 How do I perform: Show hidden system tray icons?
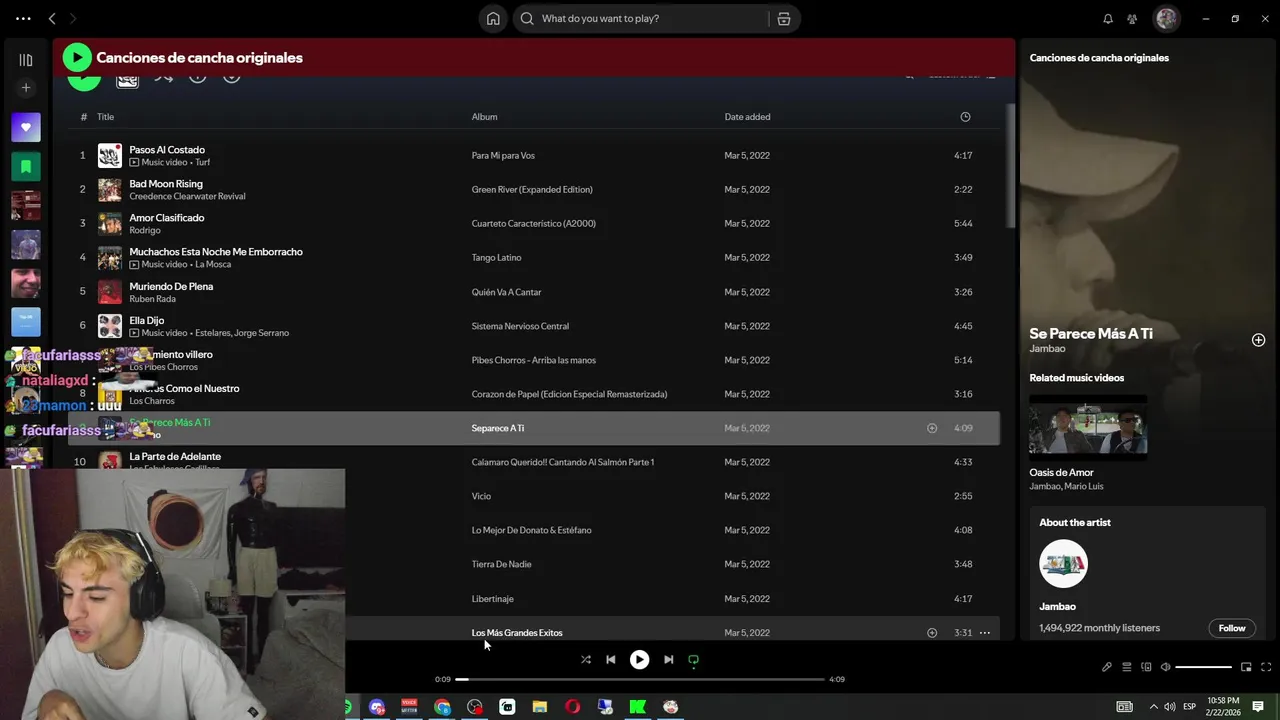click(x=1153, y=706)
